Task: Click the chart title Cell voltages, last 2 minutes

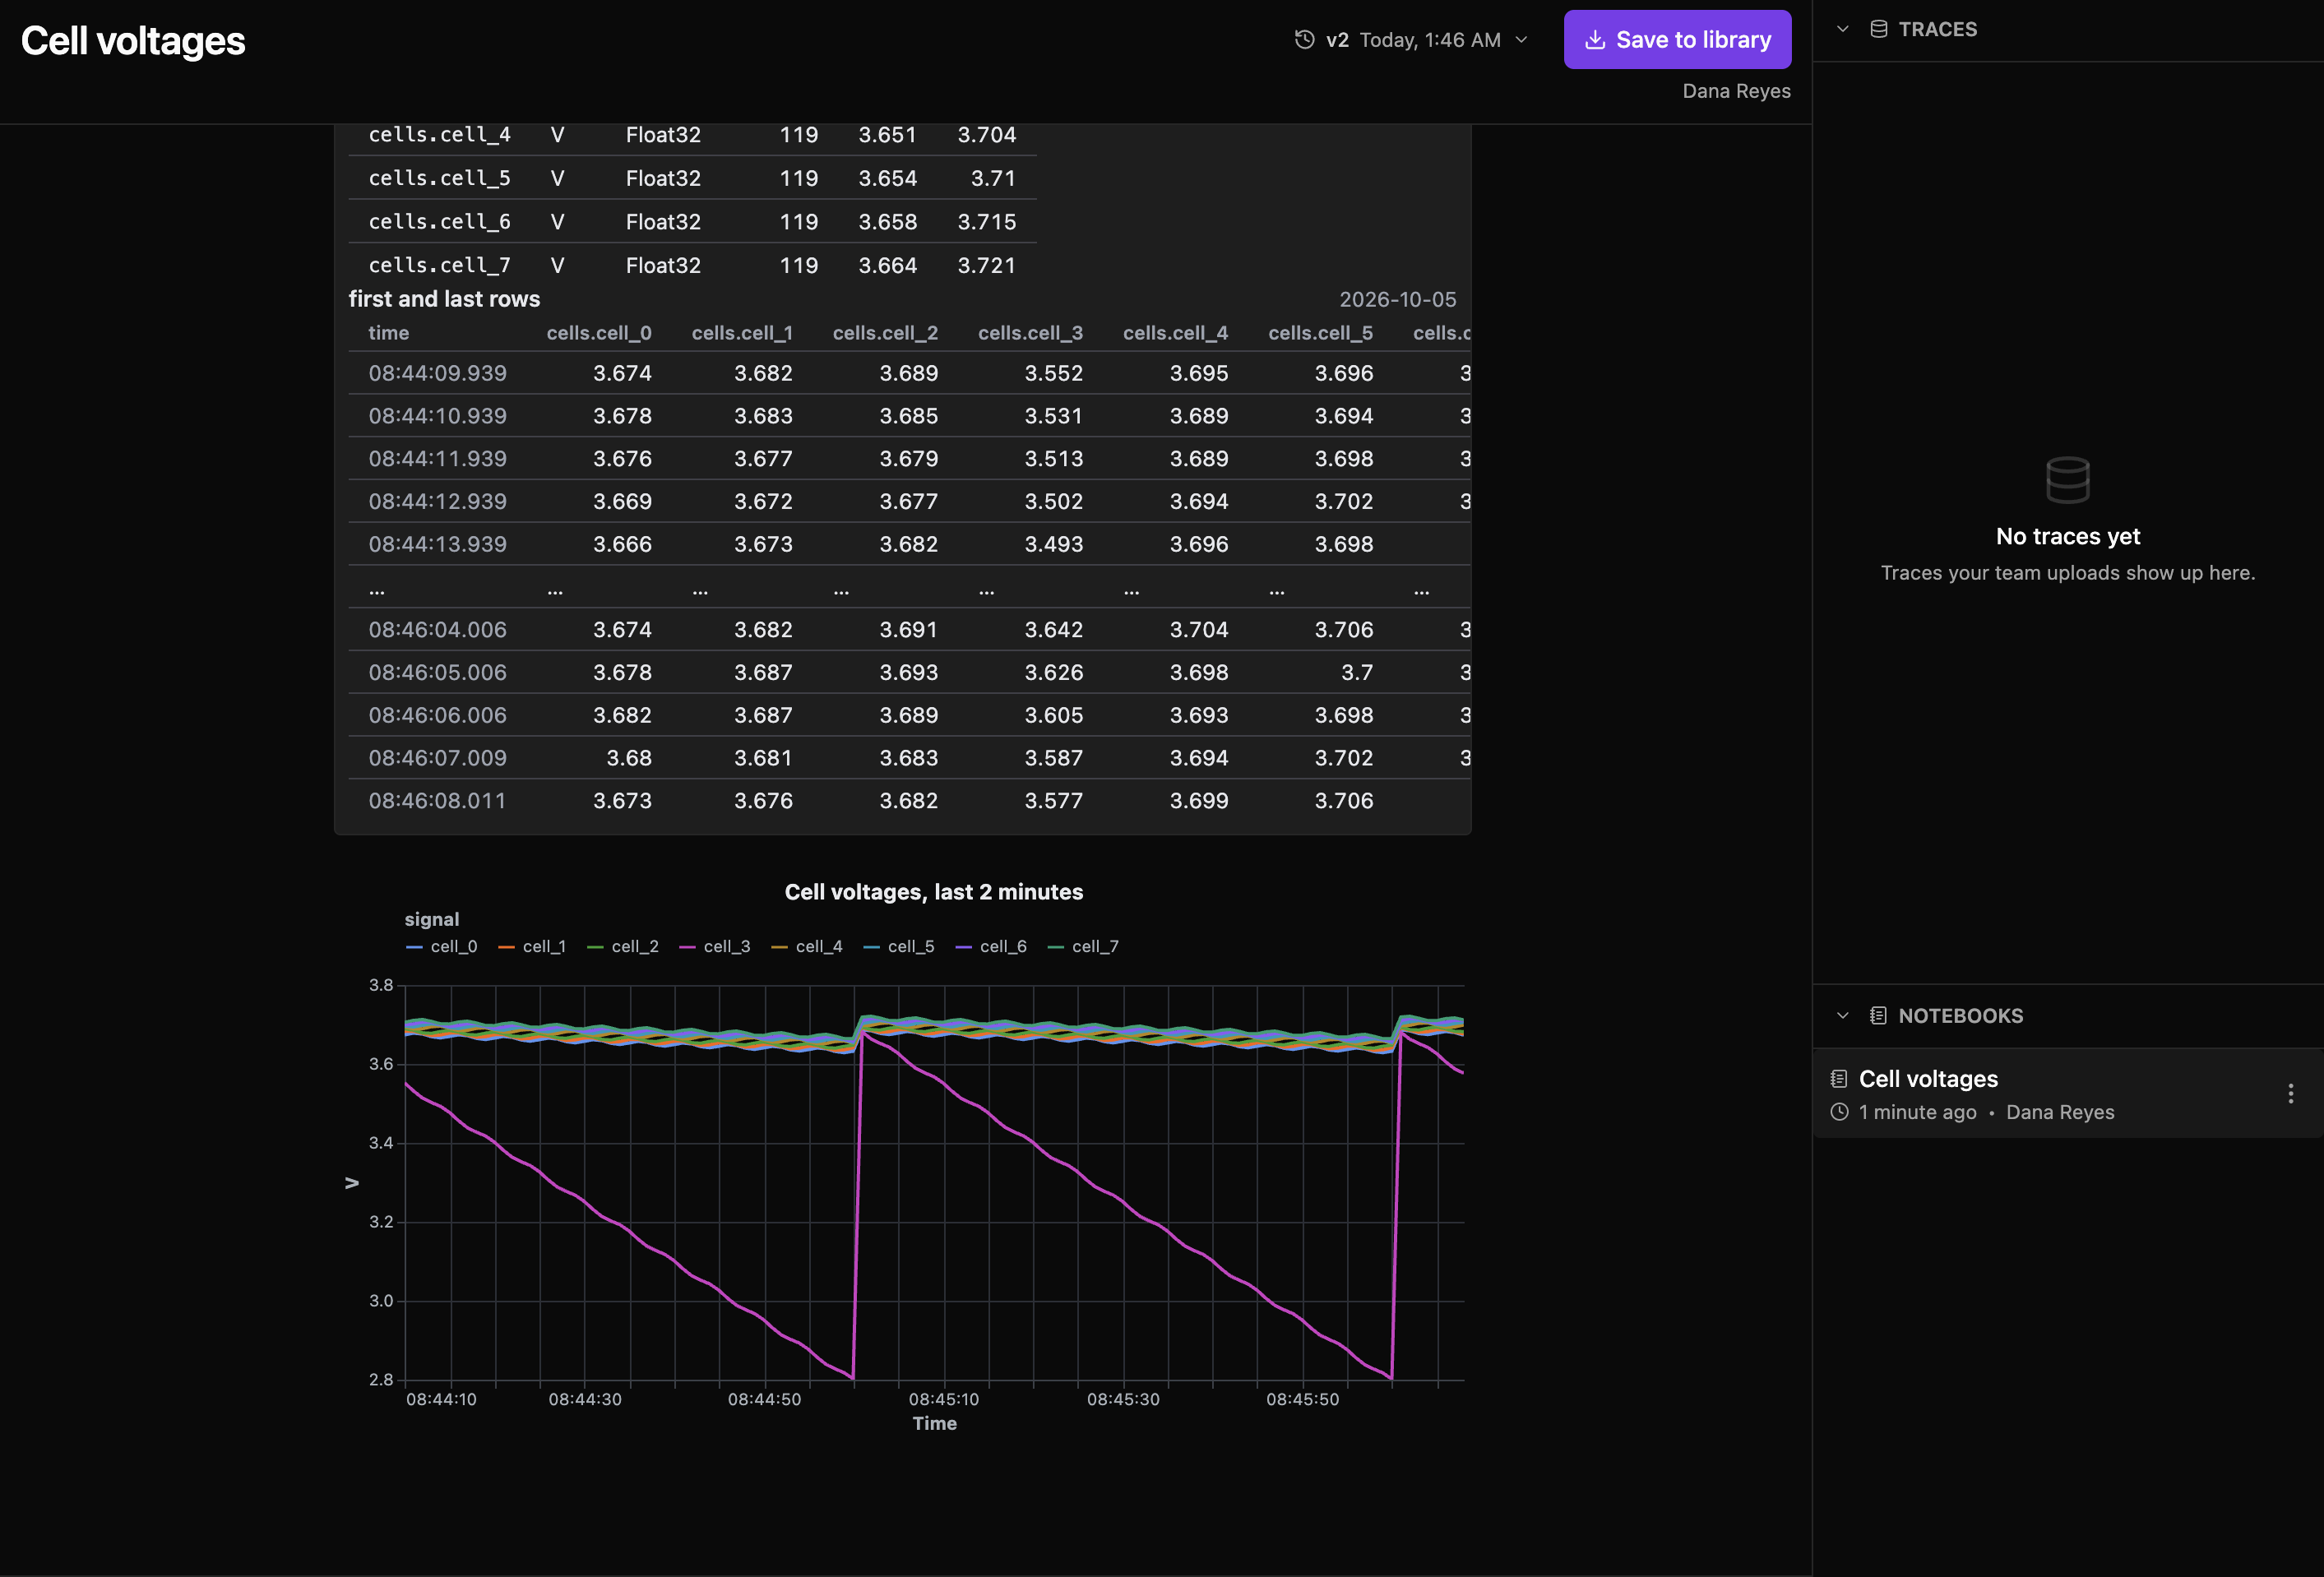Action: click(x=934, y=892)
